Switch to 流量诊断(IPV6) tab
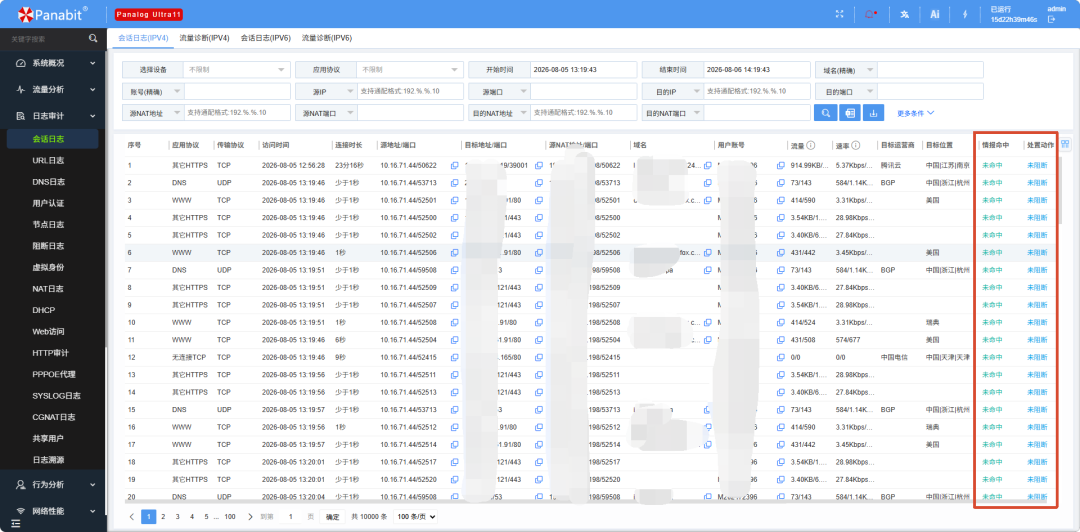This screenshot has width=1080, height=532. coord(326,38)
